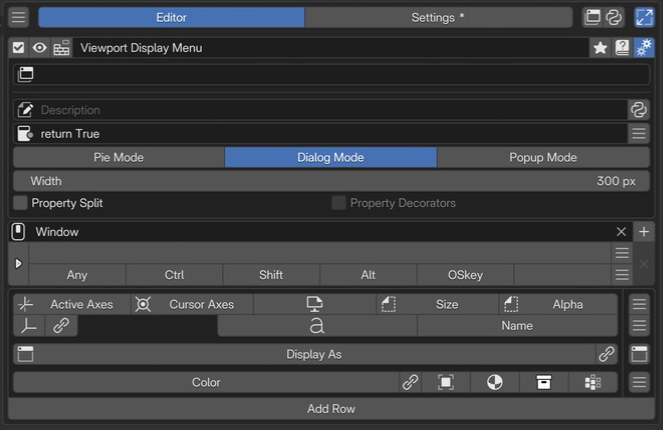Toggle the Alt modifier
Image resolution: width=663 pixels, height=430 pixels.
click(368, 275)
